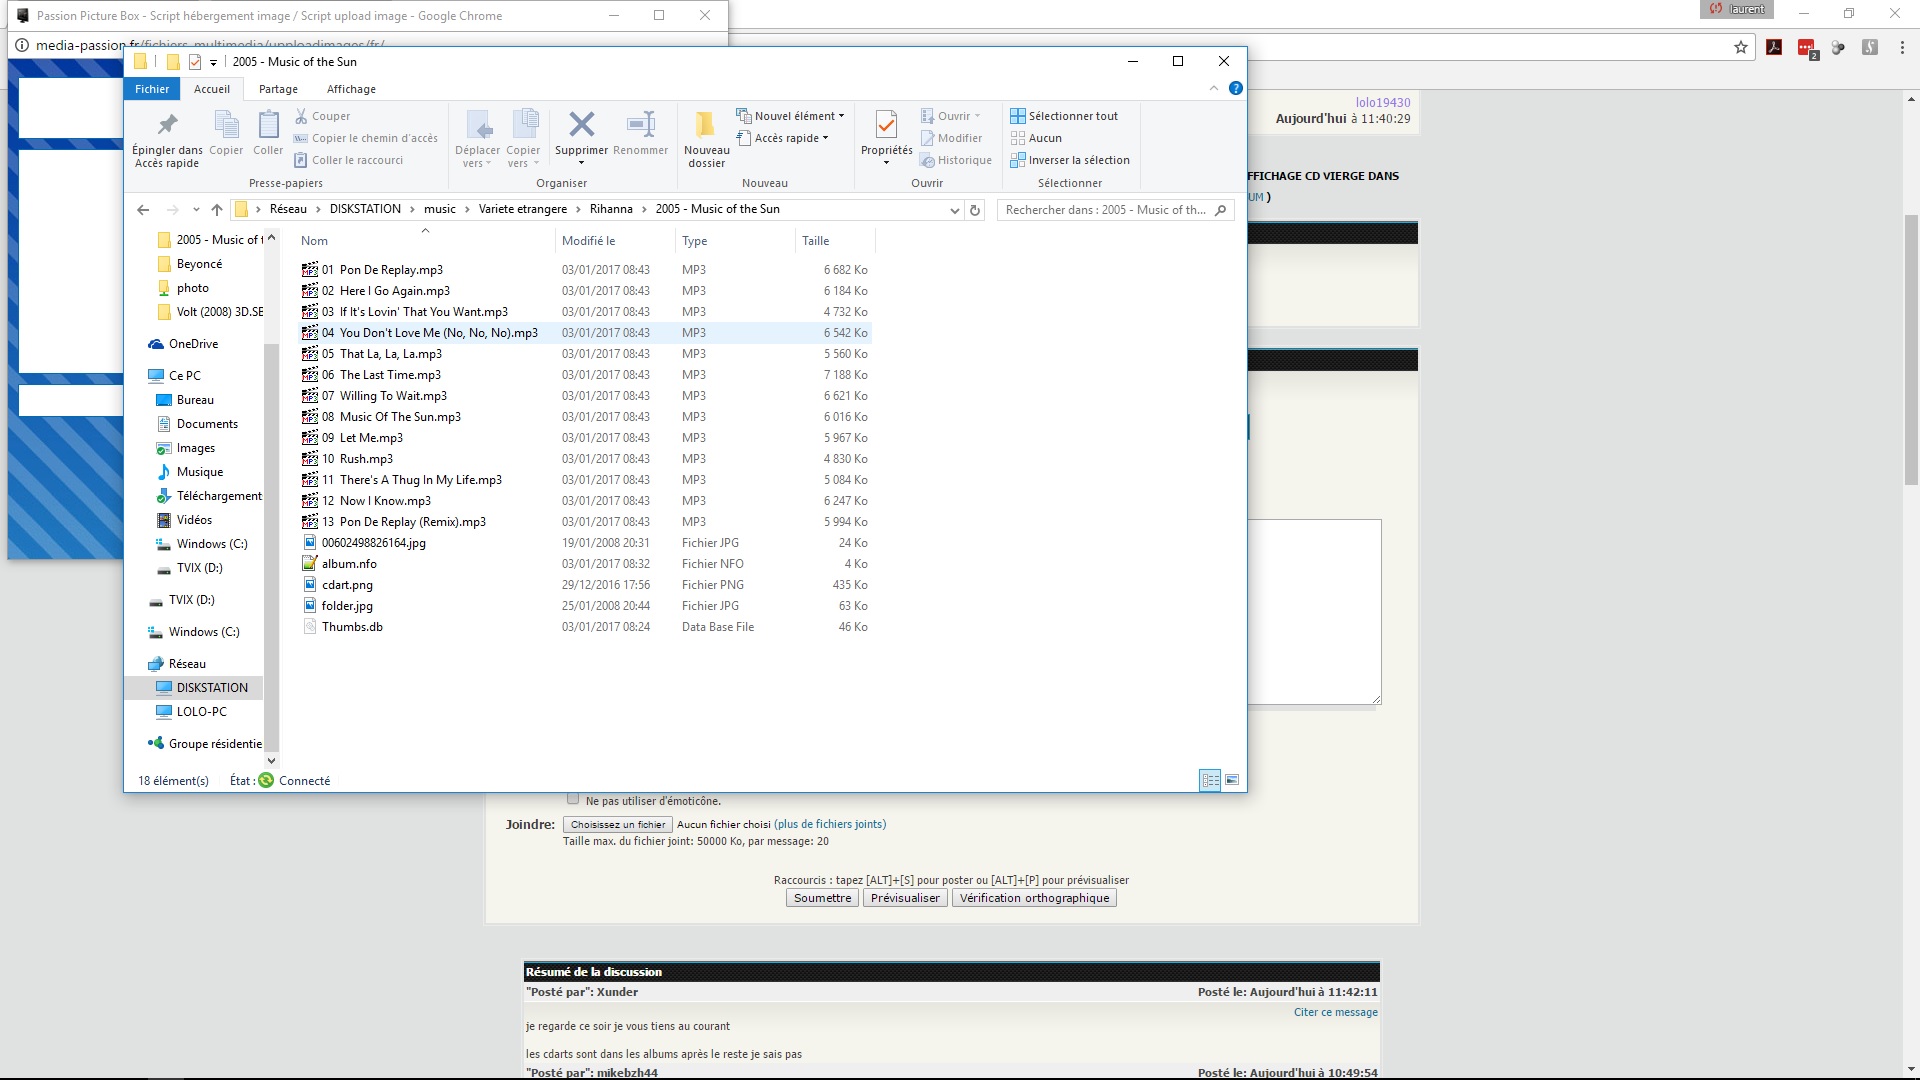The height and width of the screenshot is (1080, 1920).
Task: Click Couper scissors command
Action: 322,116
